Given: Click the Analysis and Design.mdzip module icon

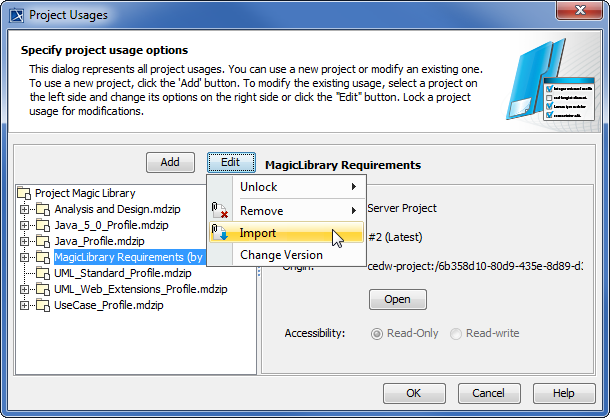Looking at the screenshot, I should (x=43, y=209).
